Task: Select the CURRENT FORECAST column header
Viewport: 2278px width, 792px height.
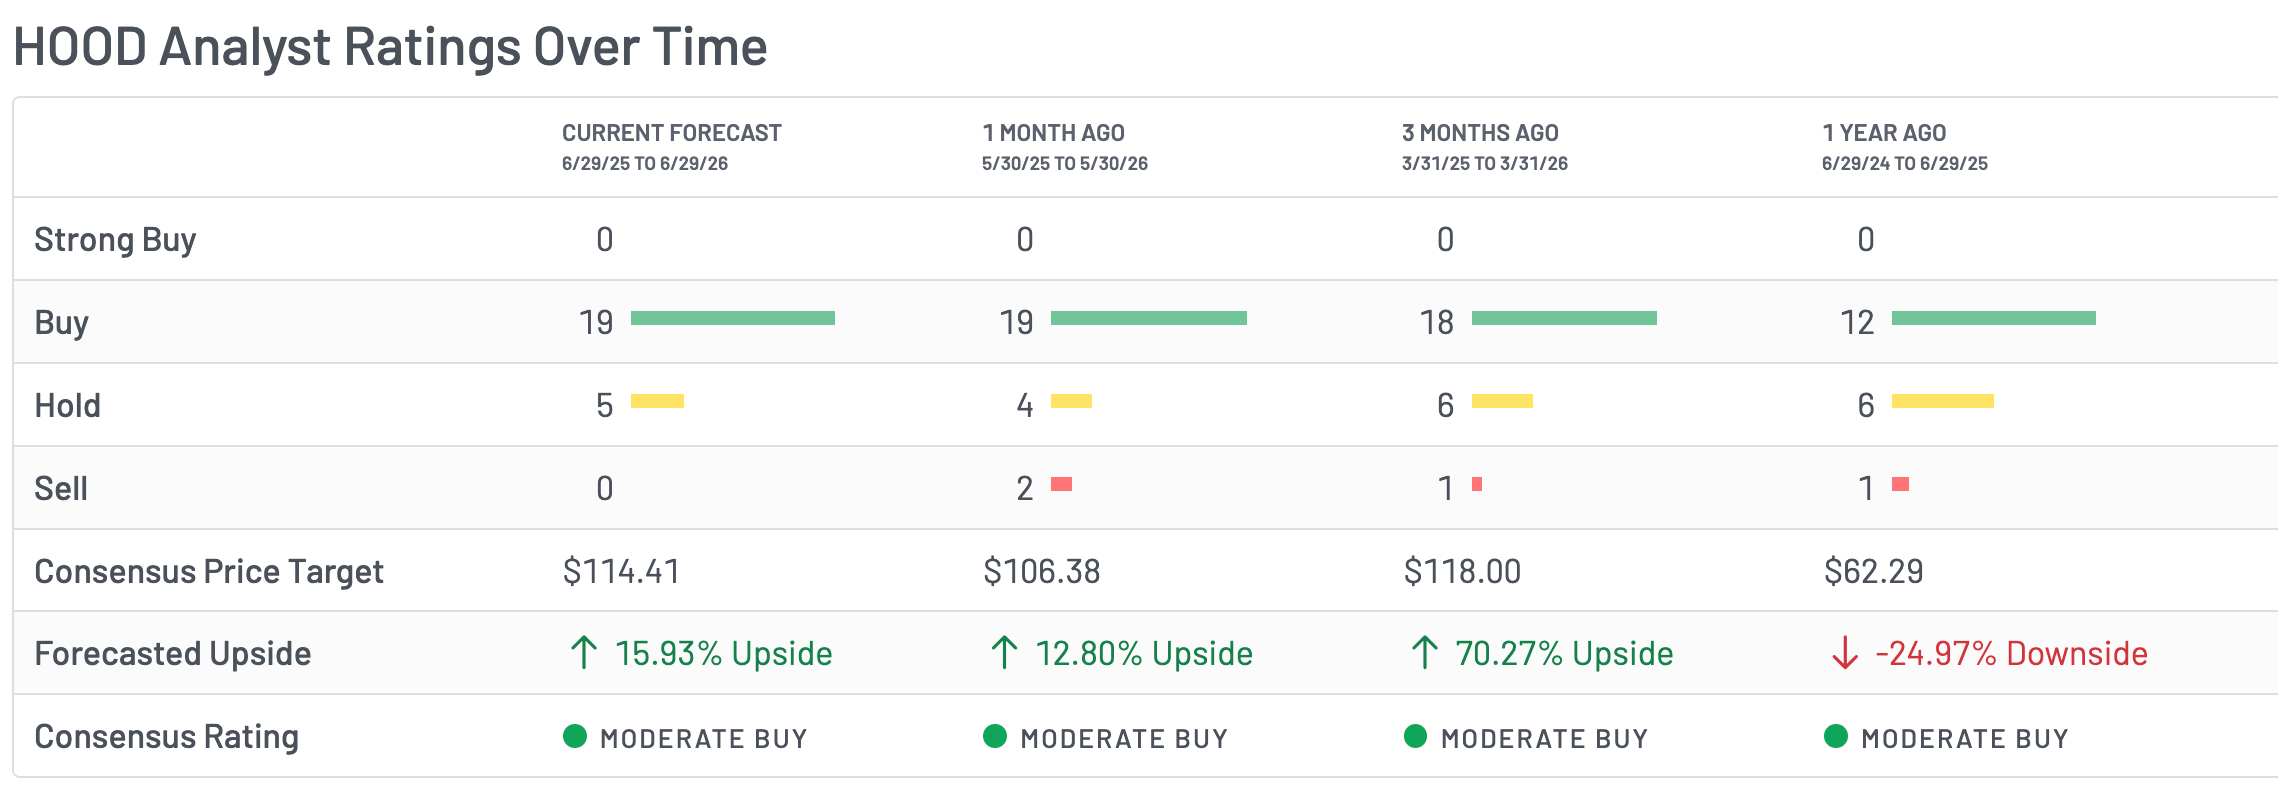Action: point(671,133)
